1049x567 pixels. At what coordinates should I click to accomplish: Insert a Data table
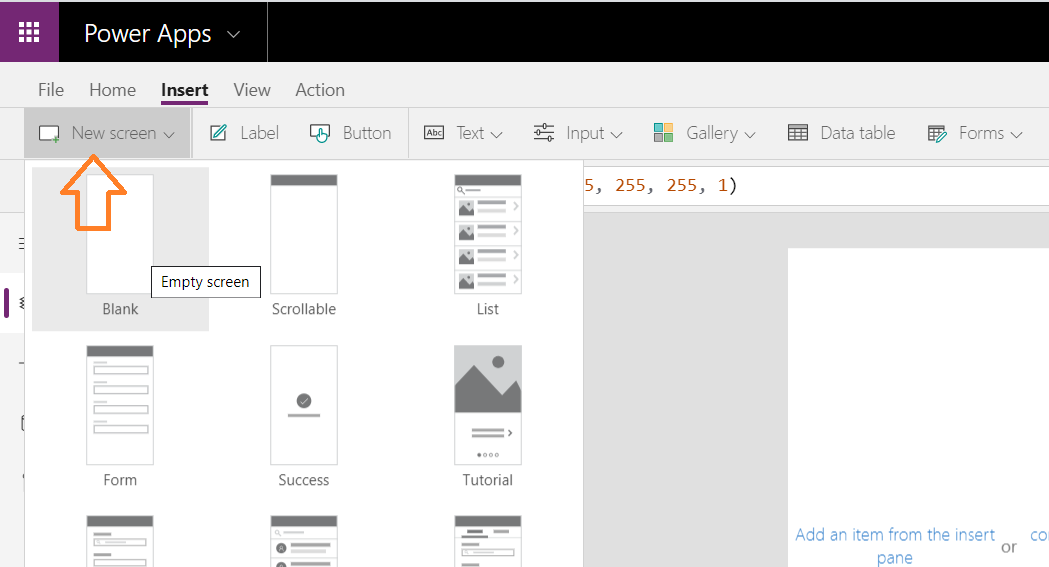click(842, 132)
